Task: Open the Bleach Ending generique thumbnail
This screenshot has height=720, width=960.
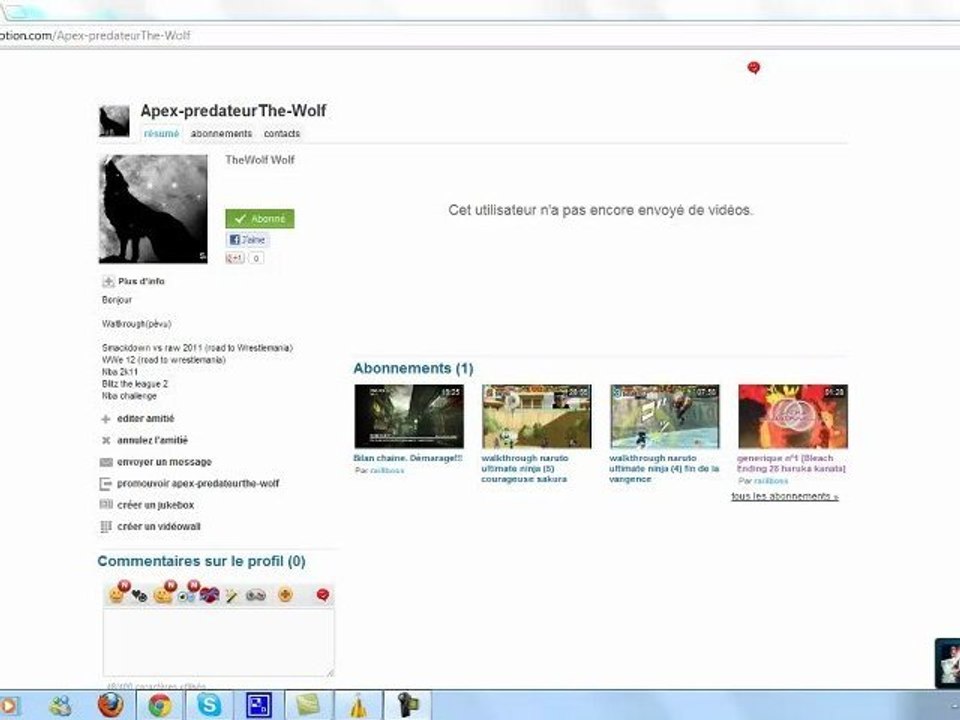Action: (793, 416)
